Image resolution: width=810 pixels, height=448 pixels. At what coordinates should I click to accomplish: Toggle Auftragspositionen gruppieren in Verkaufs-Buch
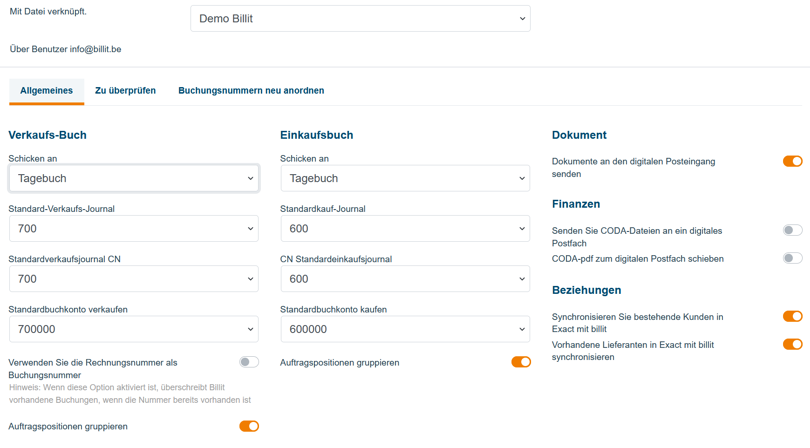pos(249,426)
